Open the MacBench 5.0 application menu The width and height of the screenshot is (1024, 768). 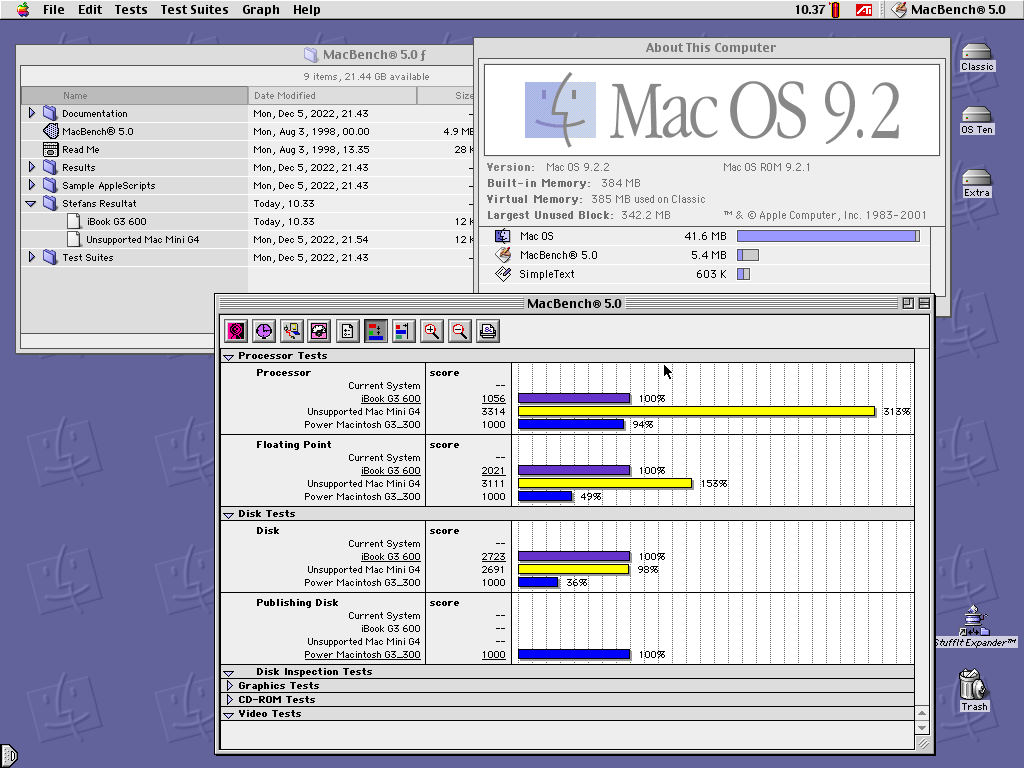pos(949,10)
